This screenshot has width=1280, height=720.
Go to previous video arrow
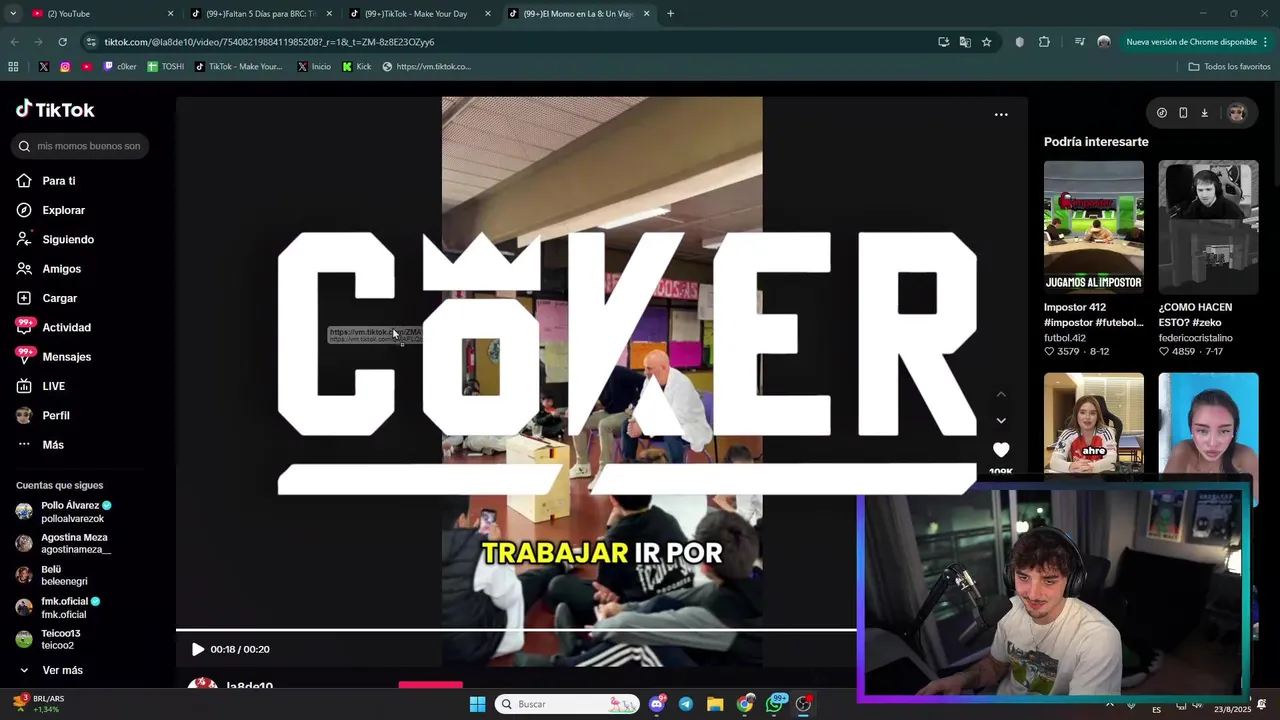click(x=1001, y=395)
